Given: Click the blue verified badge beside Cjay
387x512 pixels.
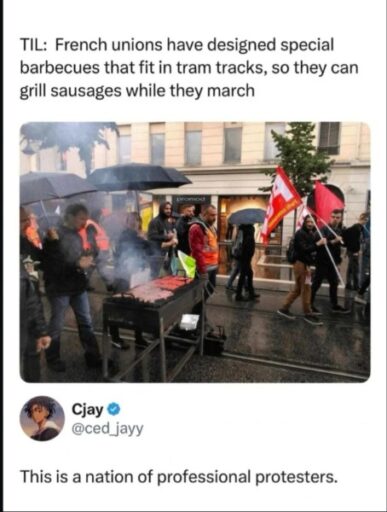Looking at the screenshot, I should [114, 410].
